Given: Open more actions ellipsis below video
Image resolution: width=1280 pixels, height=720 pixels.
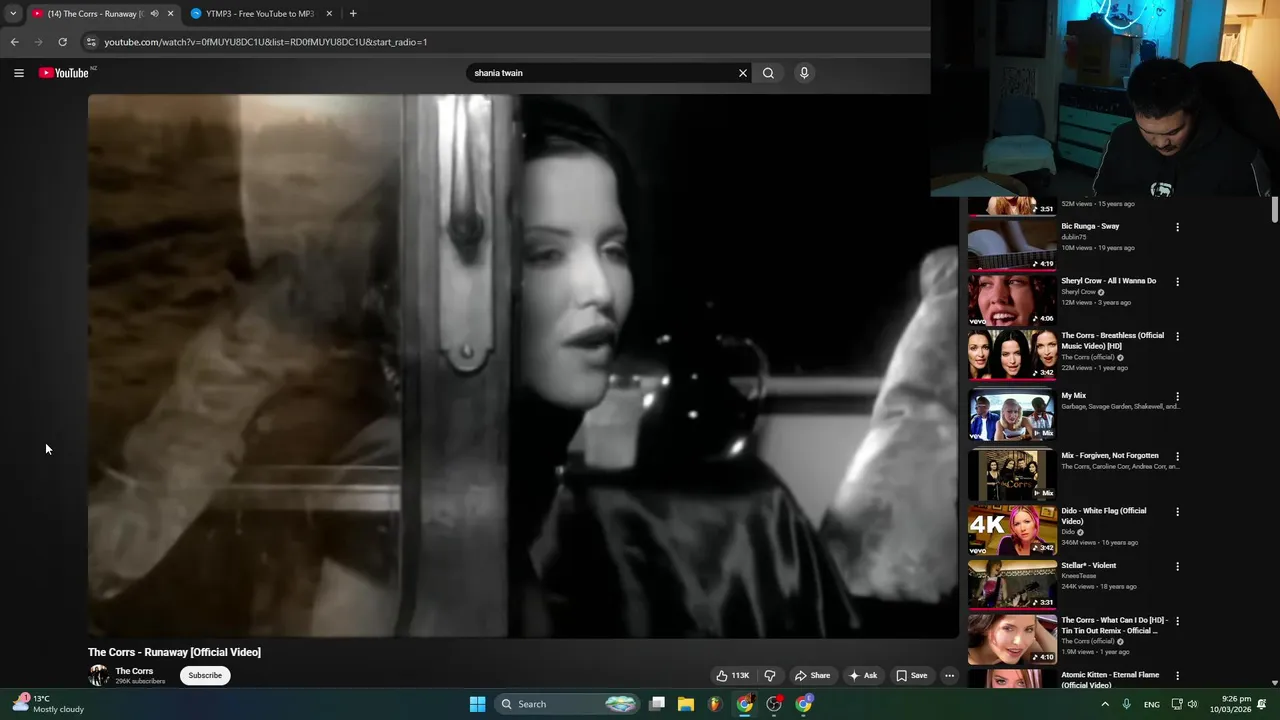Looking at the screenshot, I should pyautogui.click(x=950, y=676).
